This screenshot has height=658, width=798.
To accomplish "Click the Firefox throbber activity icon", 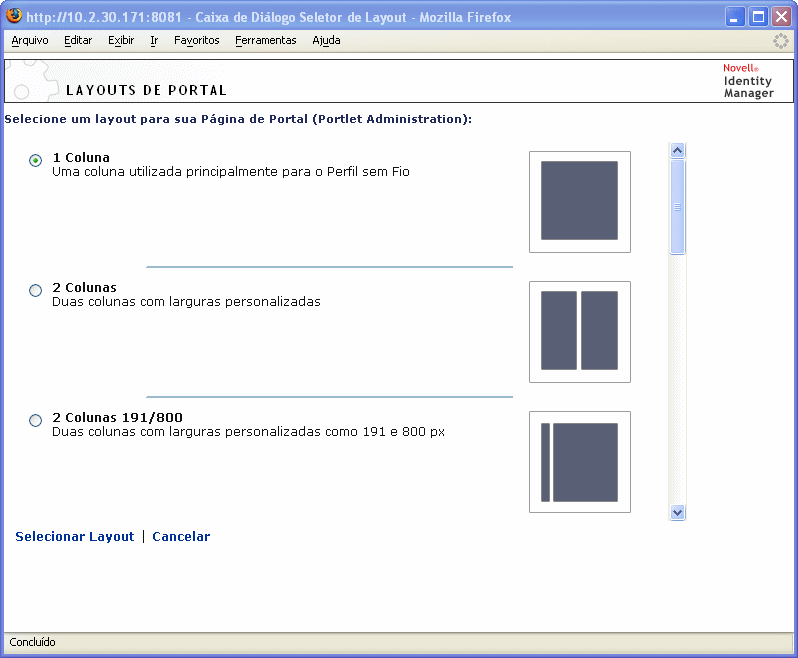I will coord(780,41).
